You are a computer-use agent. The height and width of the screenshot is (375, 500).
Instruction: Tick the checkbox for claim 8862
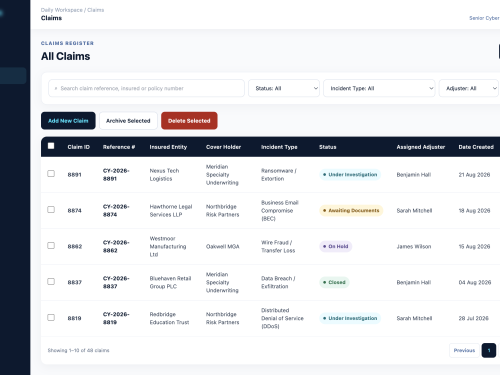tap(51, 246)
